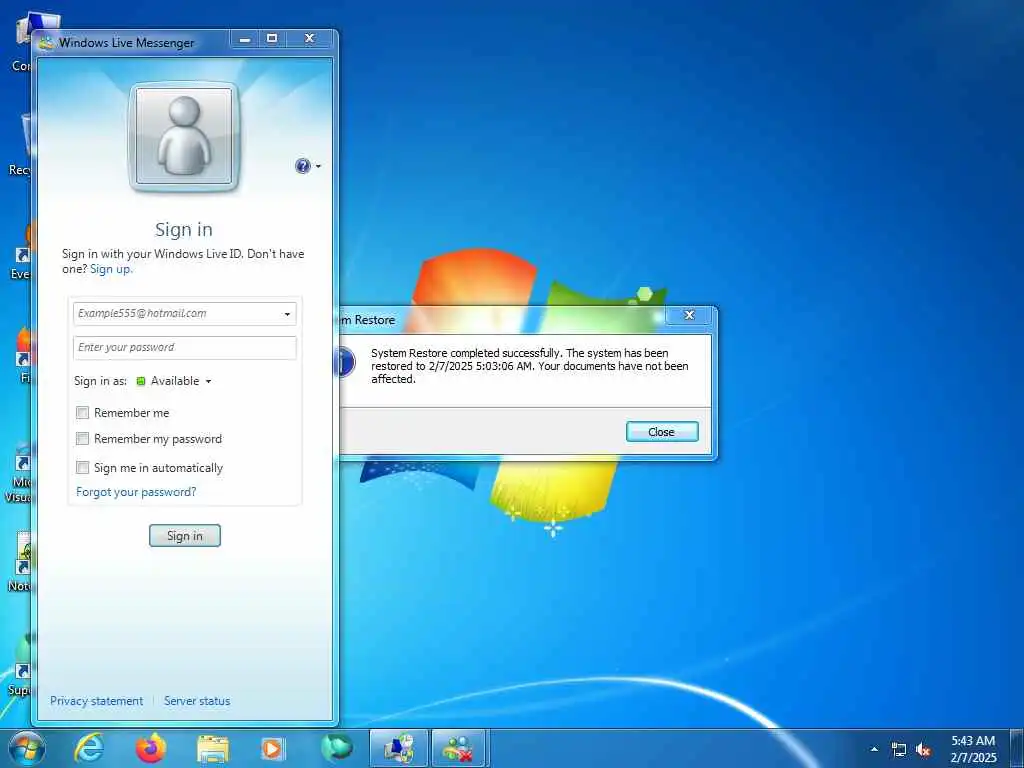Image resolution: width=1024 pixels, height=768 pixels.
Task: Switch to System Restore taskbar button
Action: tap(398, 748)
